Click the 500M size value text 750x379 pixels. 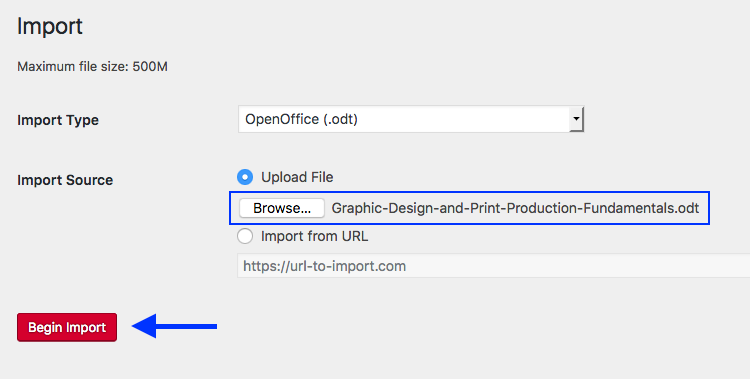click(x=150, y=66)
